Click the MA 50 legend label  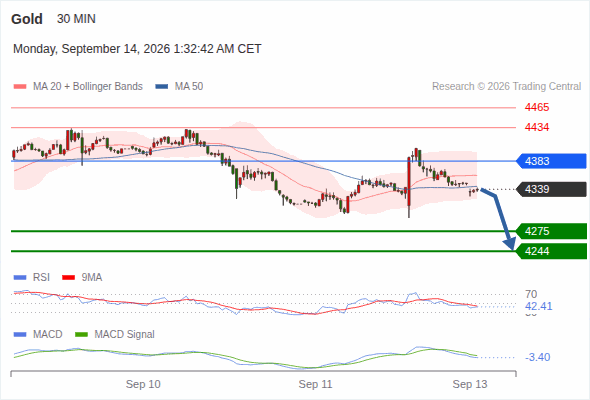pos(189,87)
